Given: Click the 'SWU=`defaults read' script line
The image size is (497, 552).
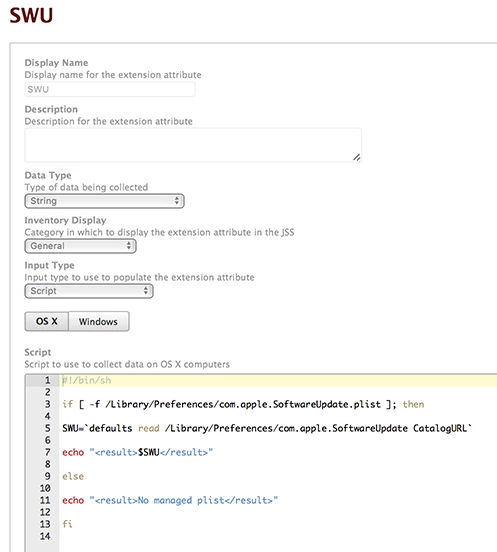Looking at the screenshot, I should [266, 428].
